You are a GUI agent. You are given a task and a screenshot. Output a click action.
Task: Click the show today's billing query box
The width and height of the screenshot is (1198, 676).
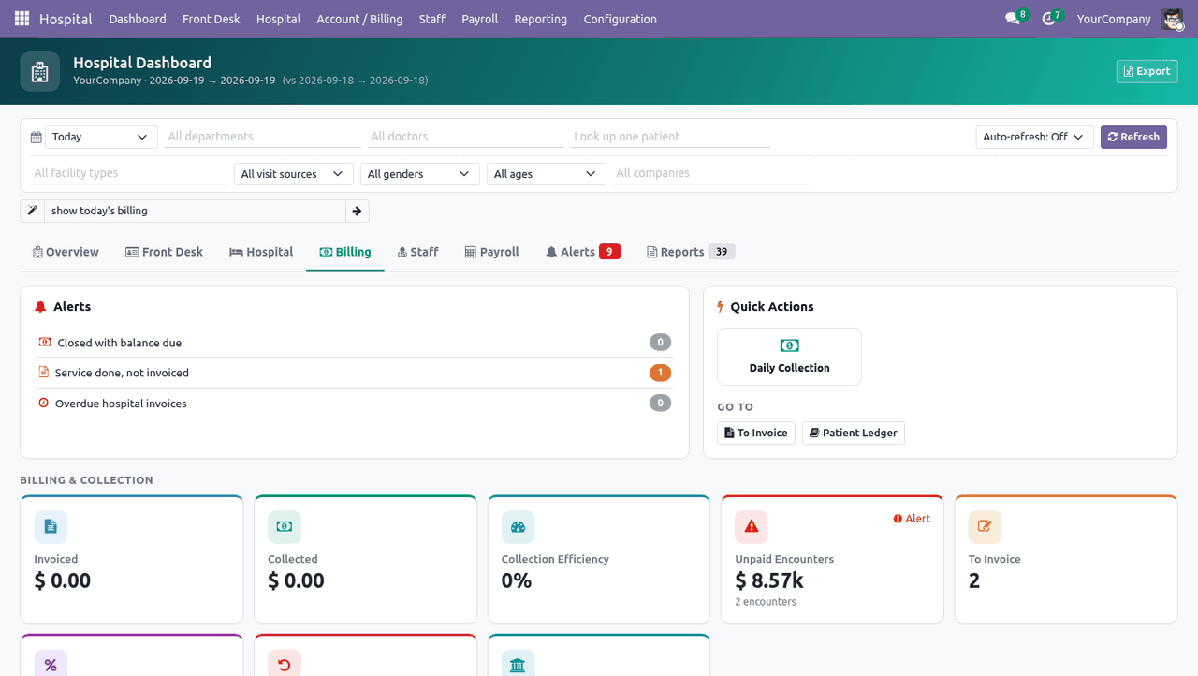pyautogui.click(x=195, y=211)
